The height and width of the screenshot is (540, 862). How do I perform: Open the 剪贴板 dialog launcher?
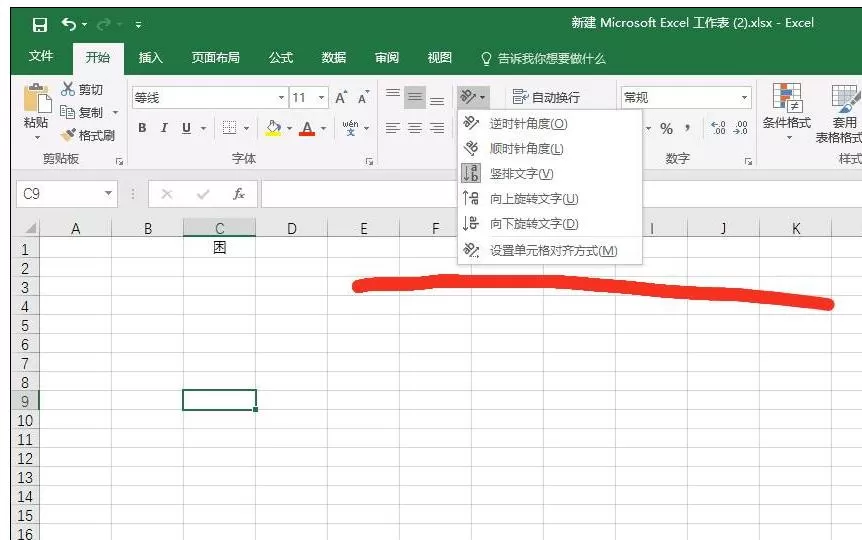pos(119,161)
